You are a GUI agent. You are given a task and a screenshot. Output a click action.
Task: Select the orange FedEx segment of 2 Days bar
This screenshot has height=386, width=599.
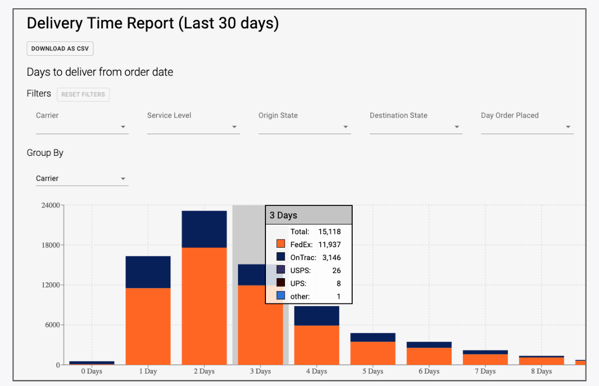204,306
